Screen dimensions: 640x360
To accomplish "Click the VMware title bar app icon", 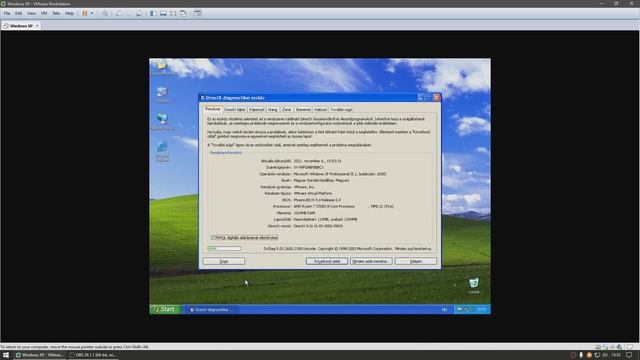I will click(3, 3).
